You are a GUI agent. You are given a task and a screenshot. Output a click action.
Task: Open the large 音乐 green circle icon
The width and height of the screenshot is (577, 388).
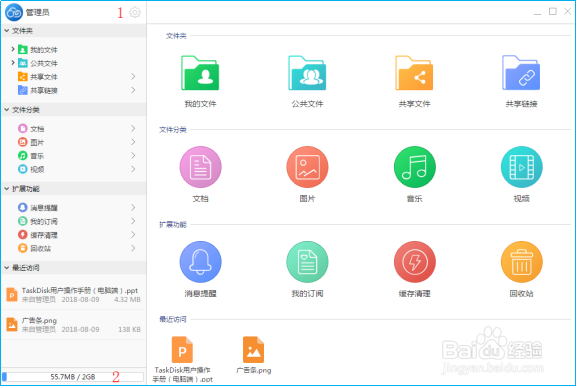point(415,167)
